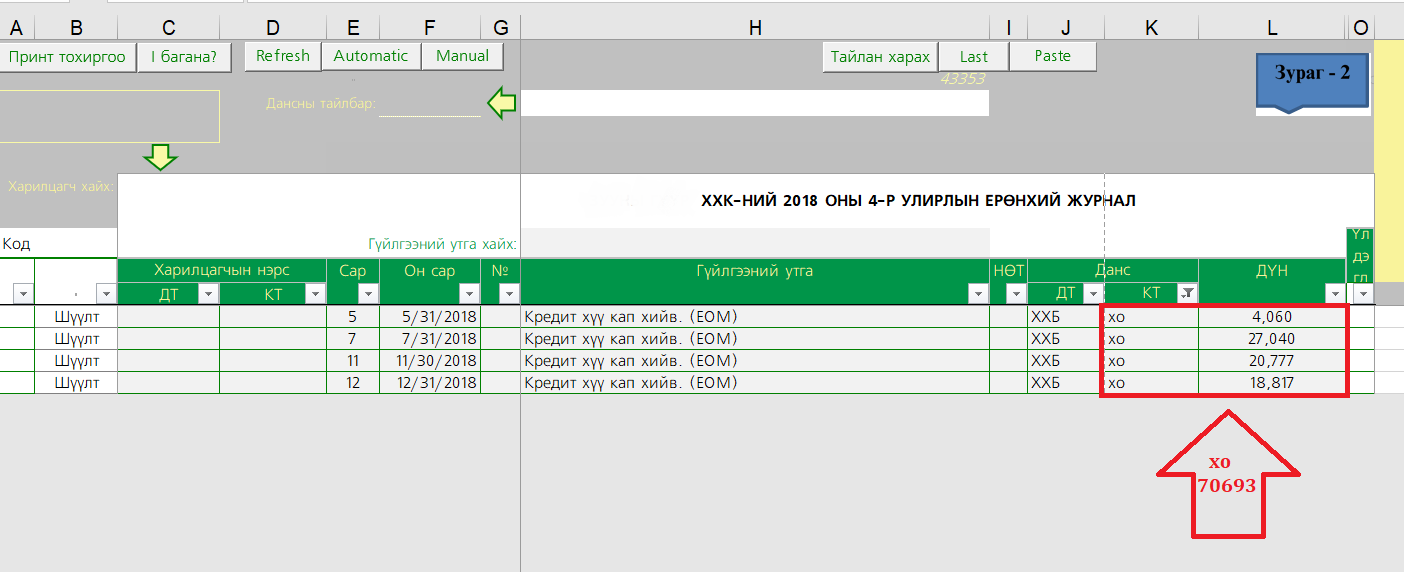Click the red up arrow showing 70693
Viewport: 1404px width, 572px height.
point(1227,477)
